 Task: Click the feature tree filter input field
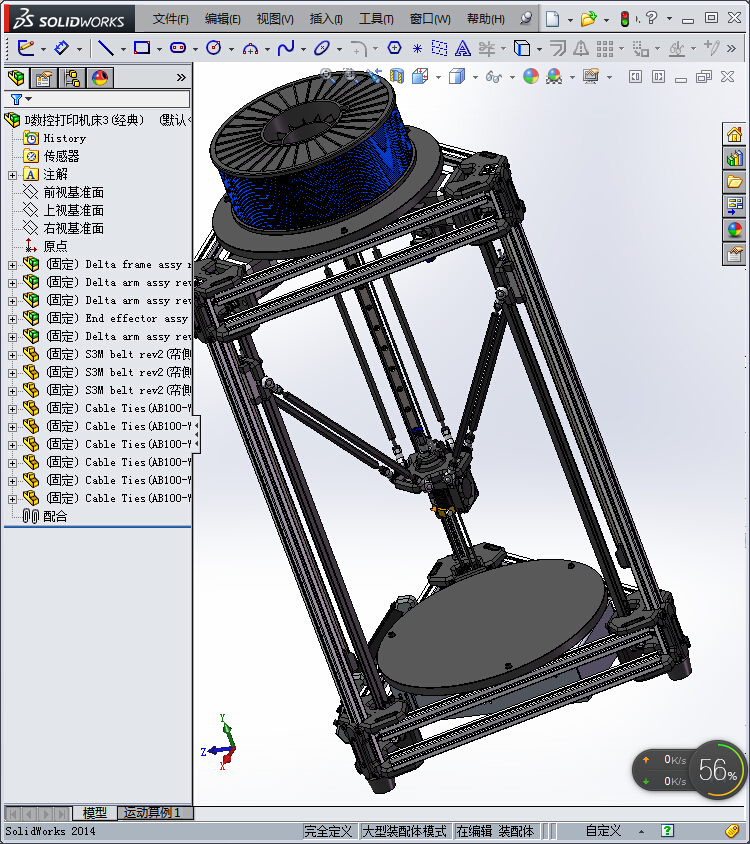click(97, 99)
